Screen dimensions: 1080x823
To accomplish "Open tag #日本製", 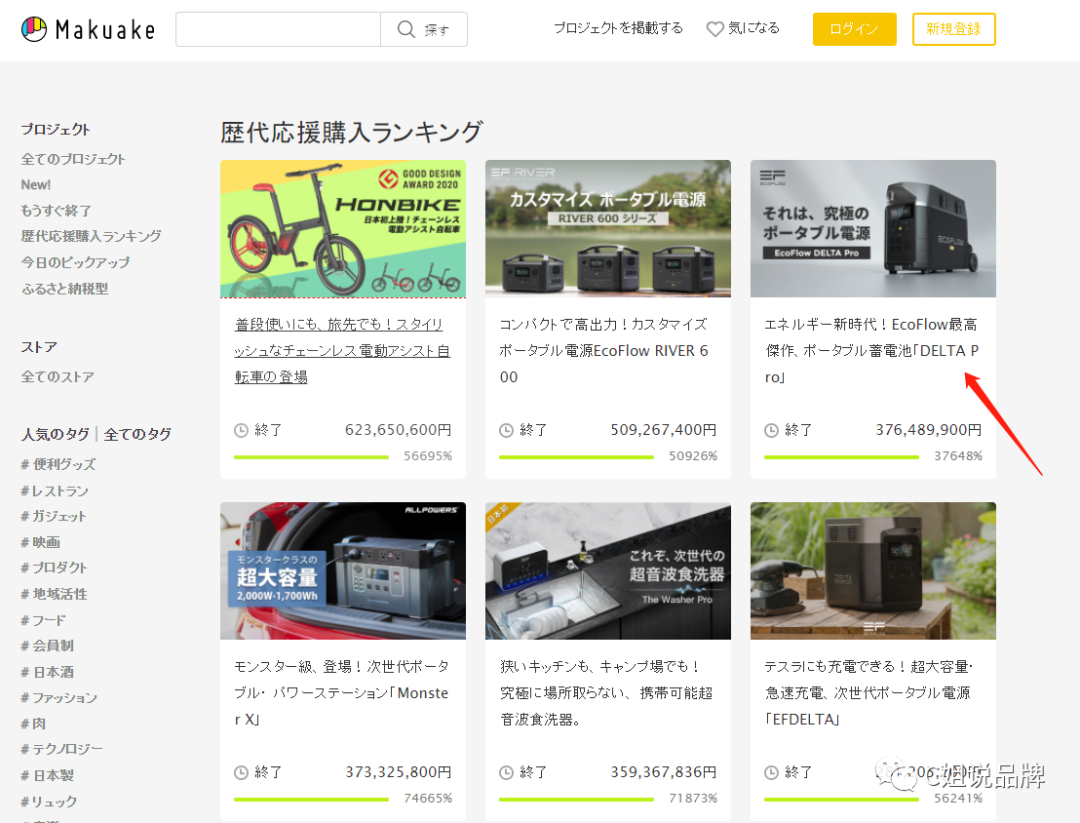I will coord(47,775).
